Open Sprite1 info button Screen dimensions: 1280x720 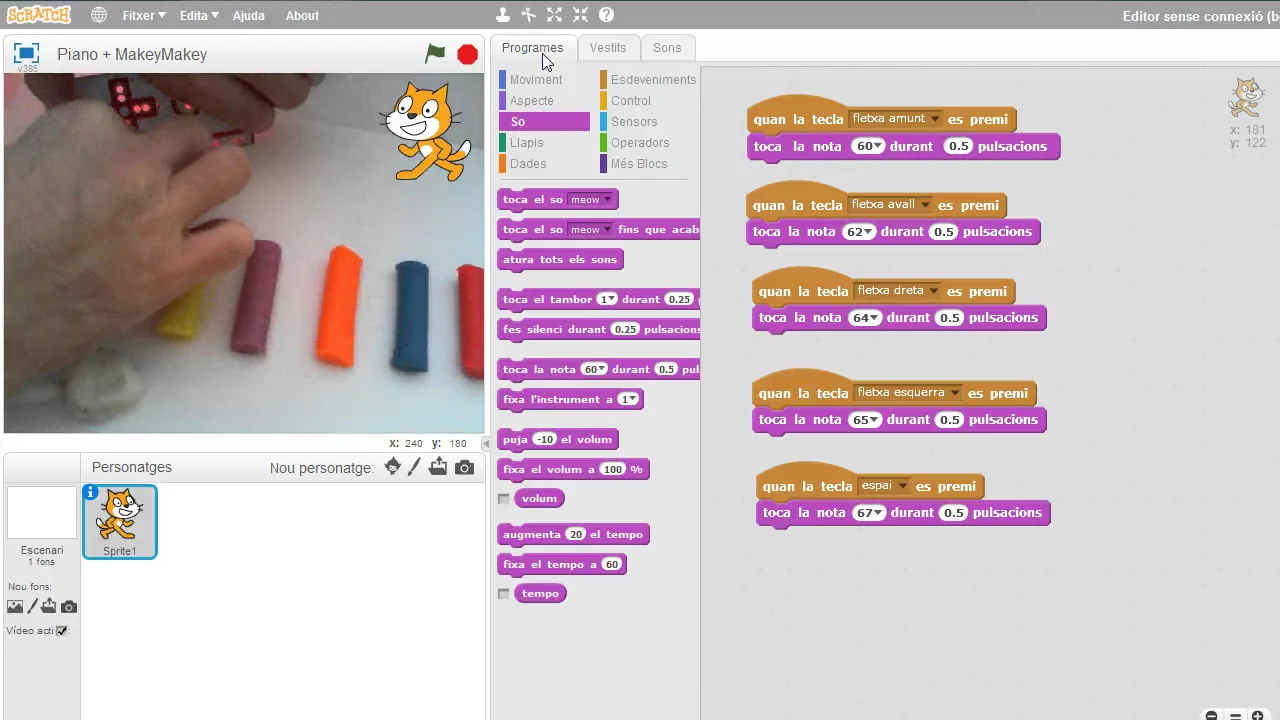(91, 492)
